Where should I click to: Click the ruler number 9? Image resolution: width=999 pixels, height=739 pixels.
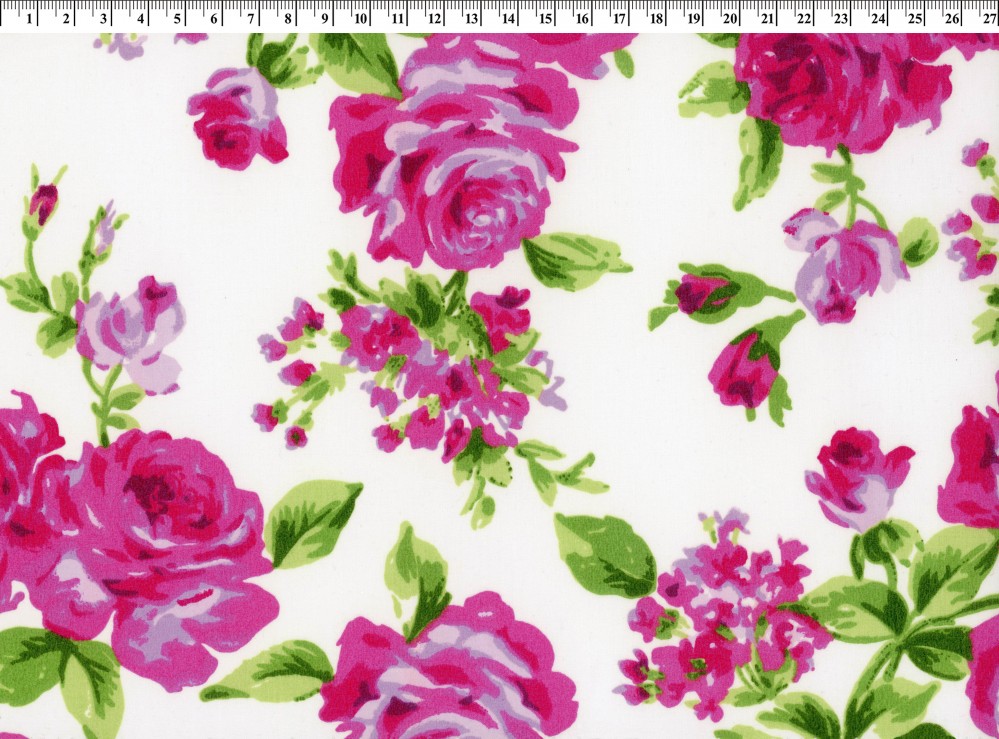point(325,18)
